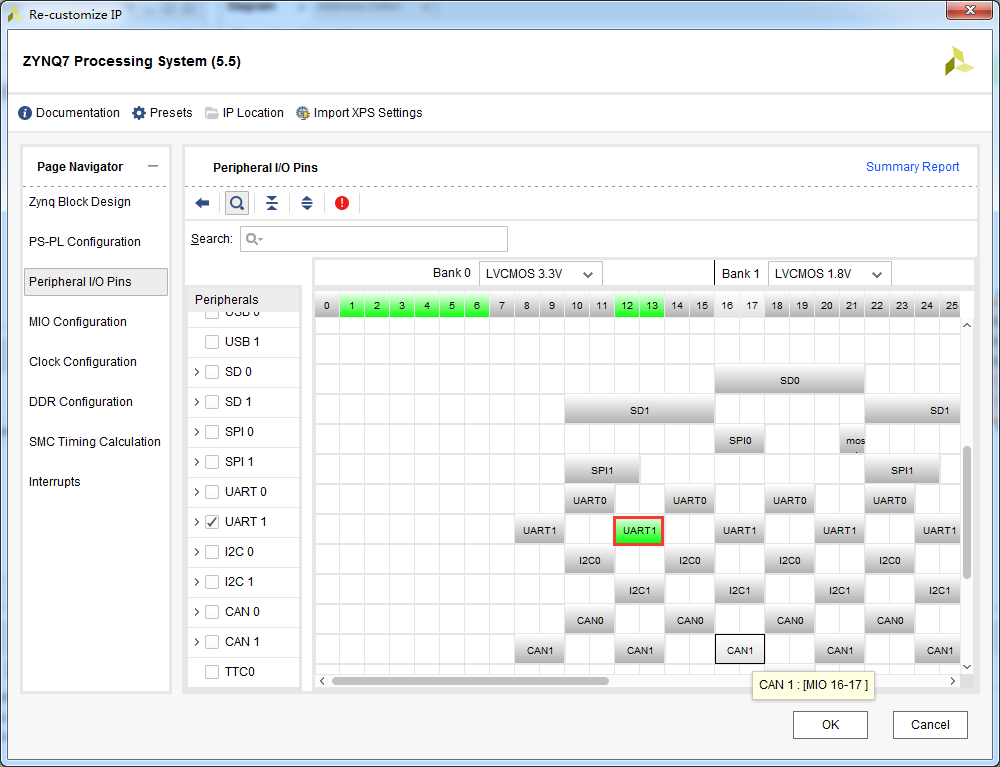The width and height of the screenshot is (1000, 767).
Task: Click the IP Location folder icon
Action: click(x=212, y=113)
